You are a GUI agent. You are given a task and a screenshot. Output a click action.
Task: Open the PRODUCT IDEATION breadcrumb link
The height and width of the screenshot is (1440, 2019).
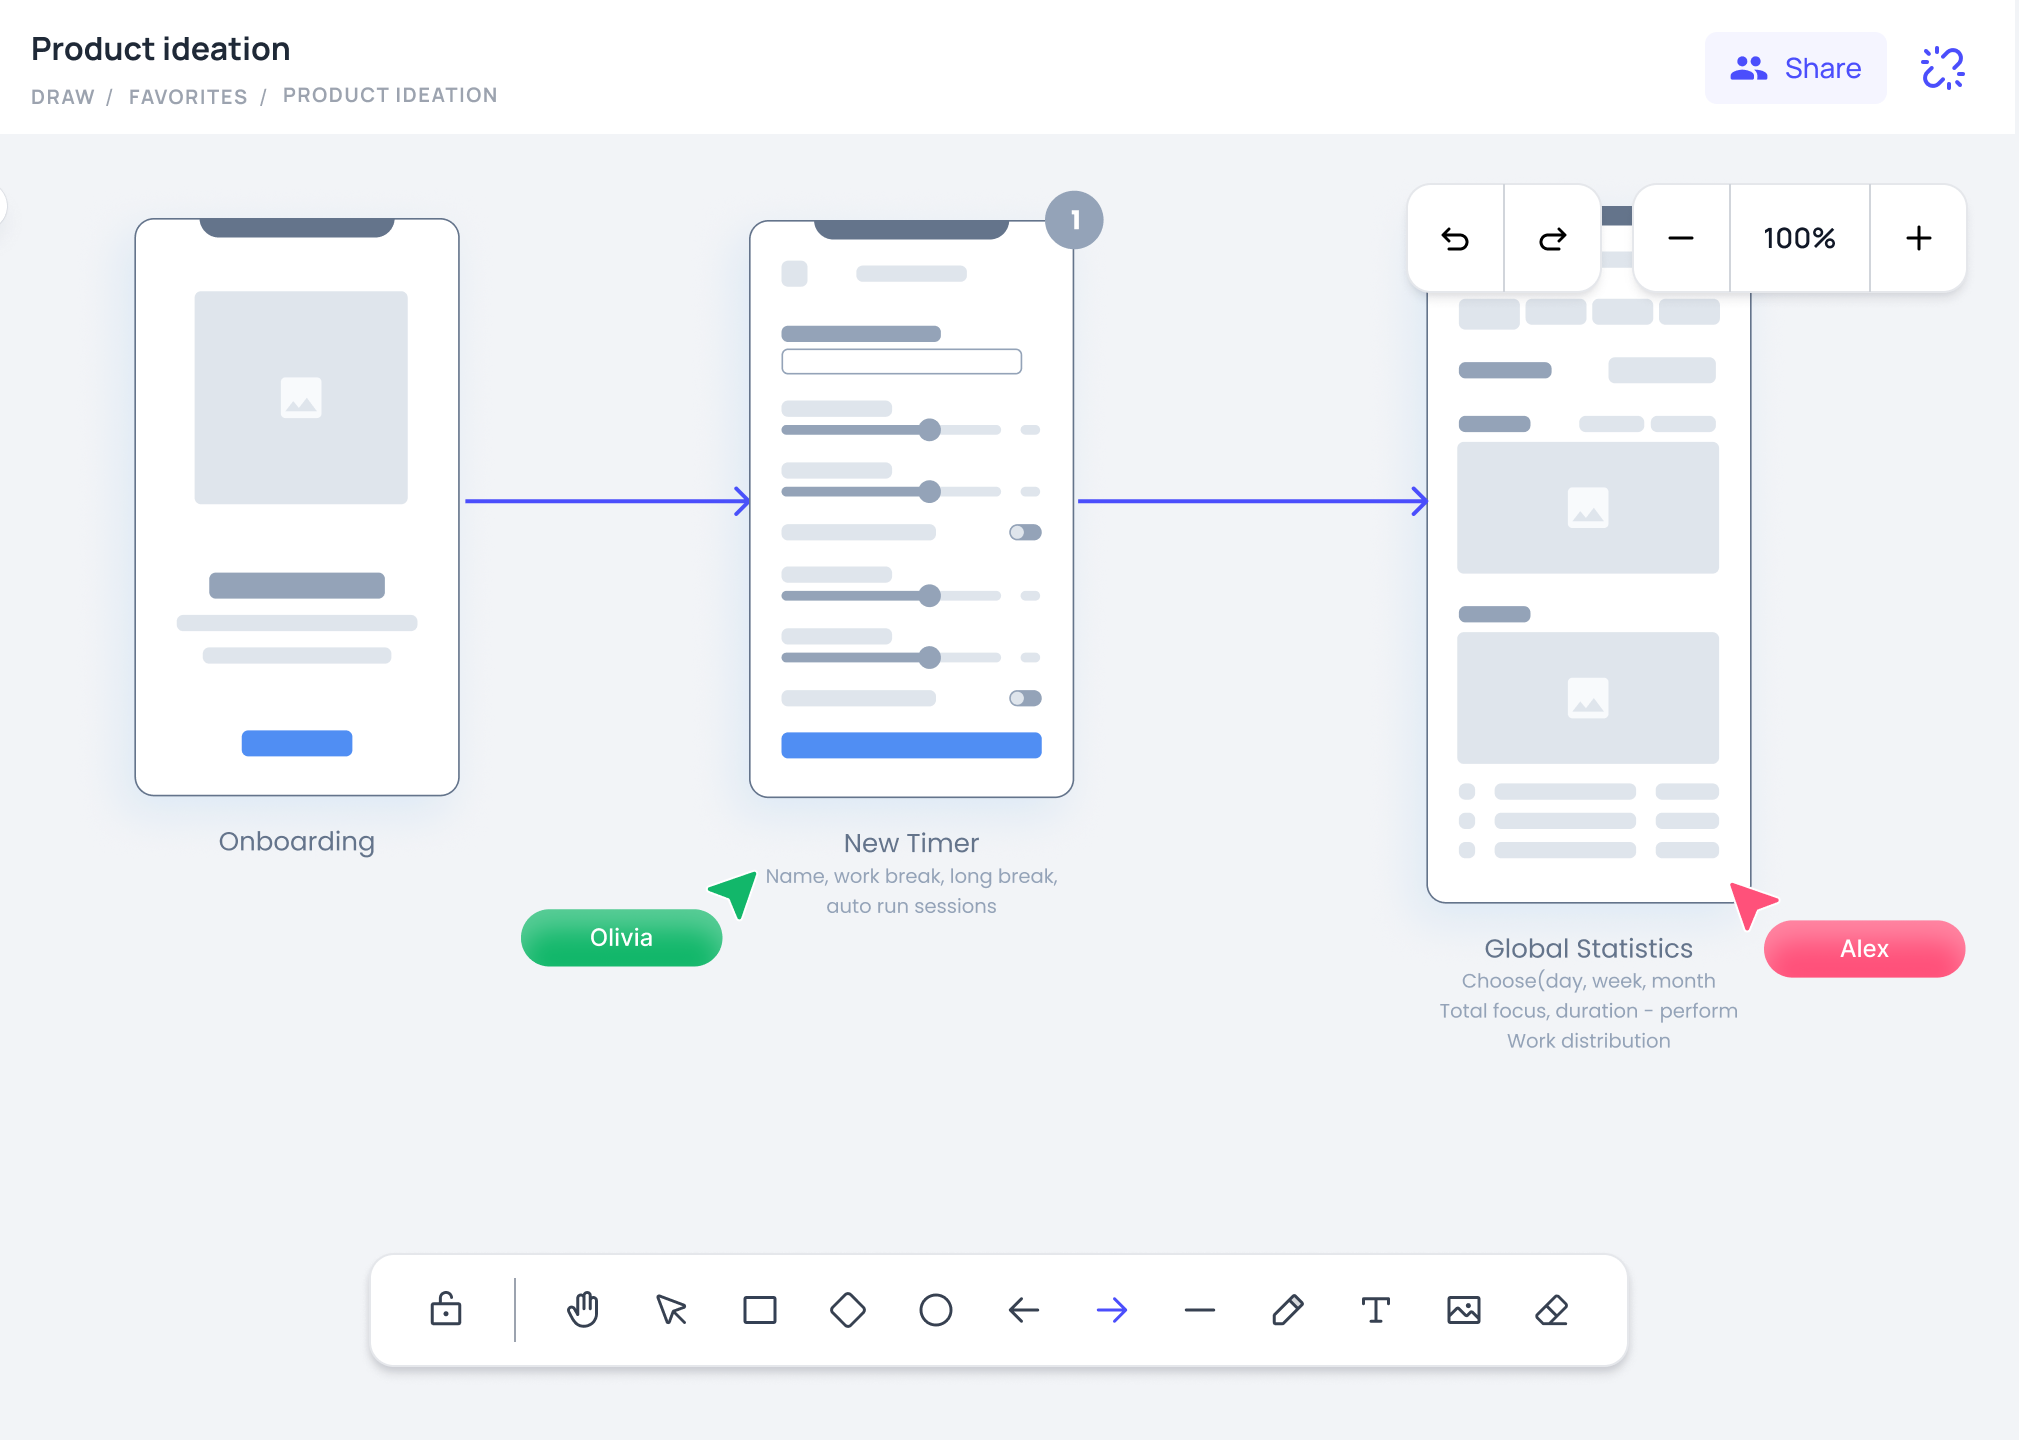tap(389, 95)
